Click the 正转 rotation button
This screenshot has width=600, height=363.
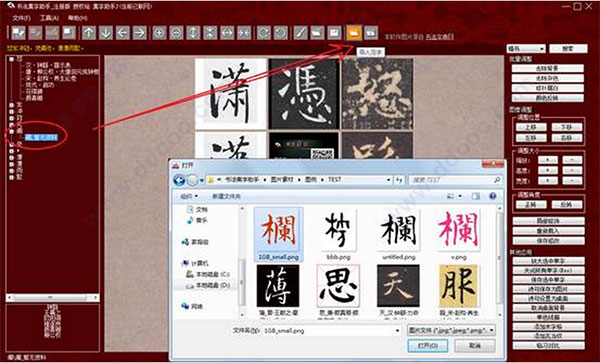(531, 204)
